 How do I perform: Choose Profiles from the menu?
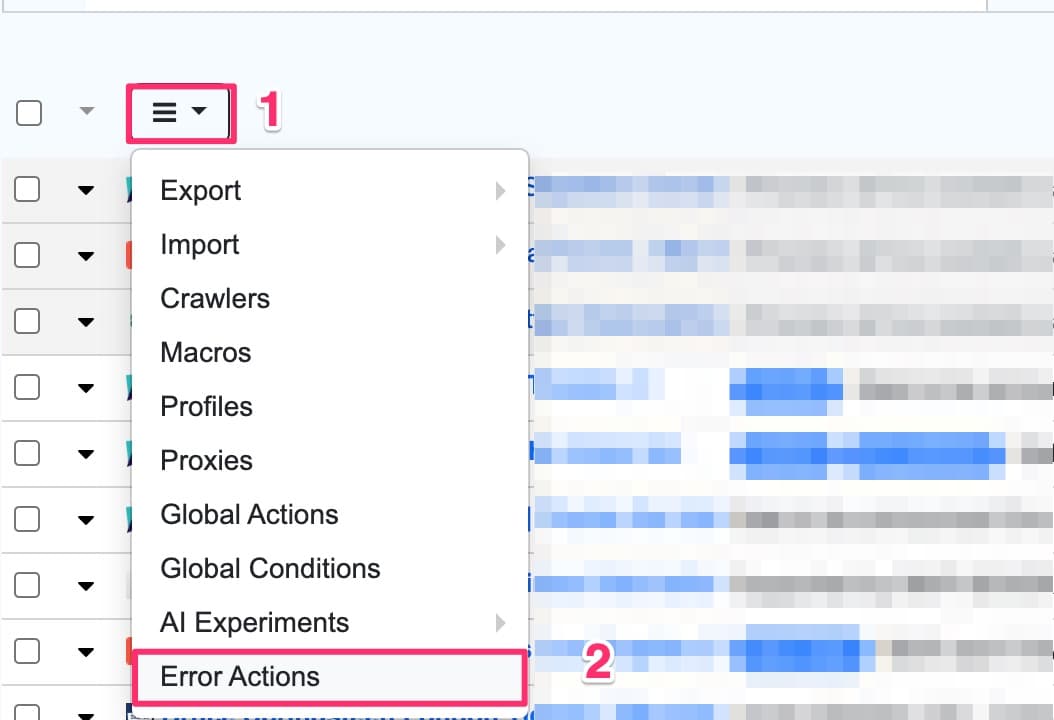click(x=205, y=406)
